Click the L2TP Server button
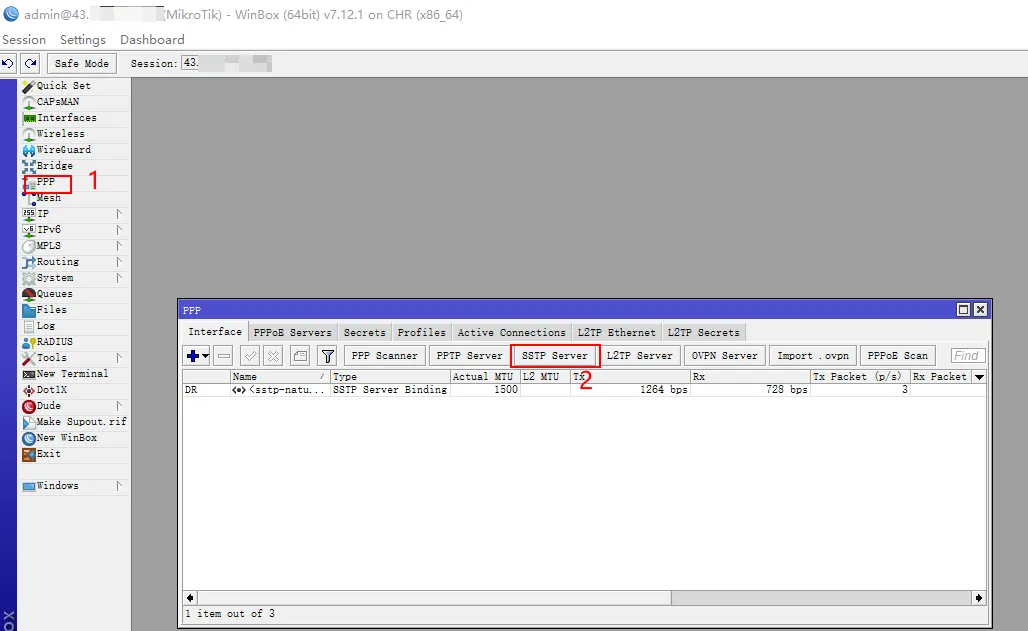Viewport: 1028px width, 631px height. (639, 356)
